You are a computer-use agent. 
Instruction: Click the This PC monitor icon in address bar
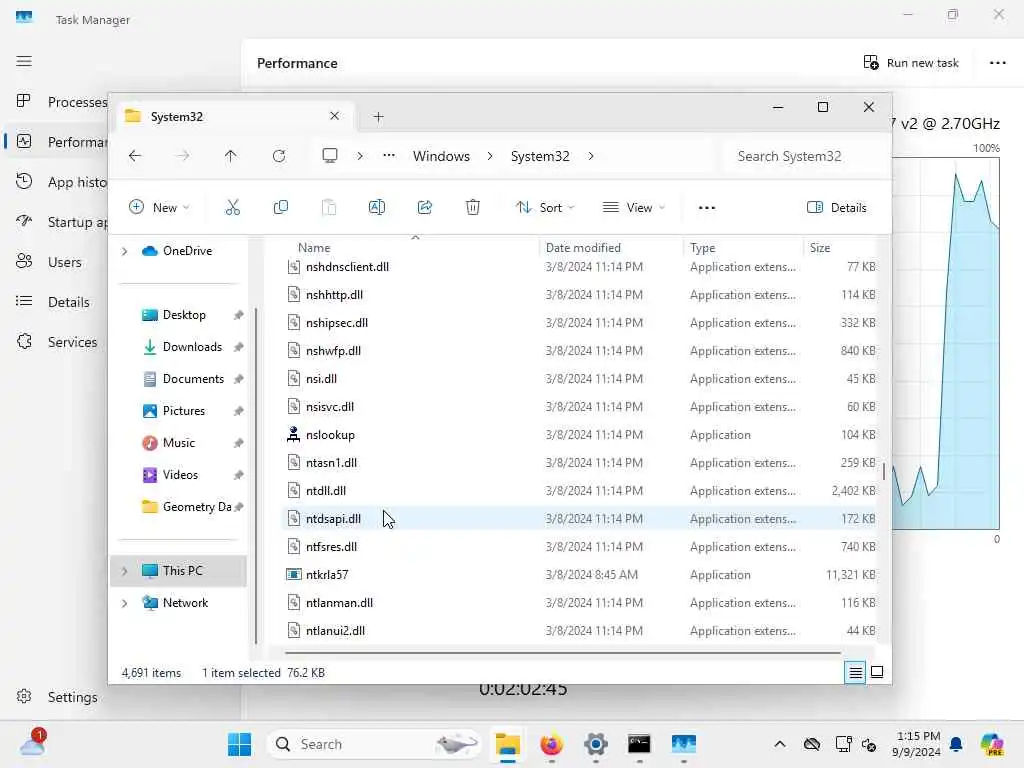pos(330,155)
